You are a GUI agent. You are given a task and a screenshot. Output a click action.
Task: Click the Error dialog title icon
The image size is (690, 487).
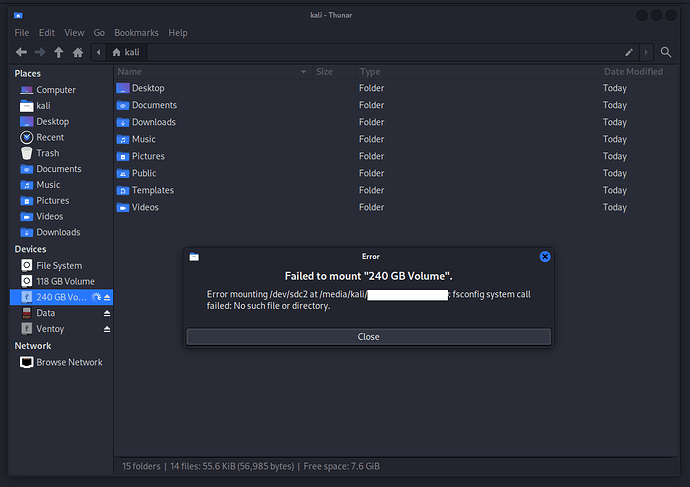tap(194, 257)
